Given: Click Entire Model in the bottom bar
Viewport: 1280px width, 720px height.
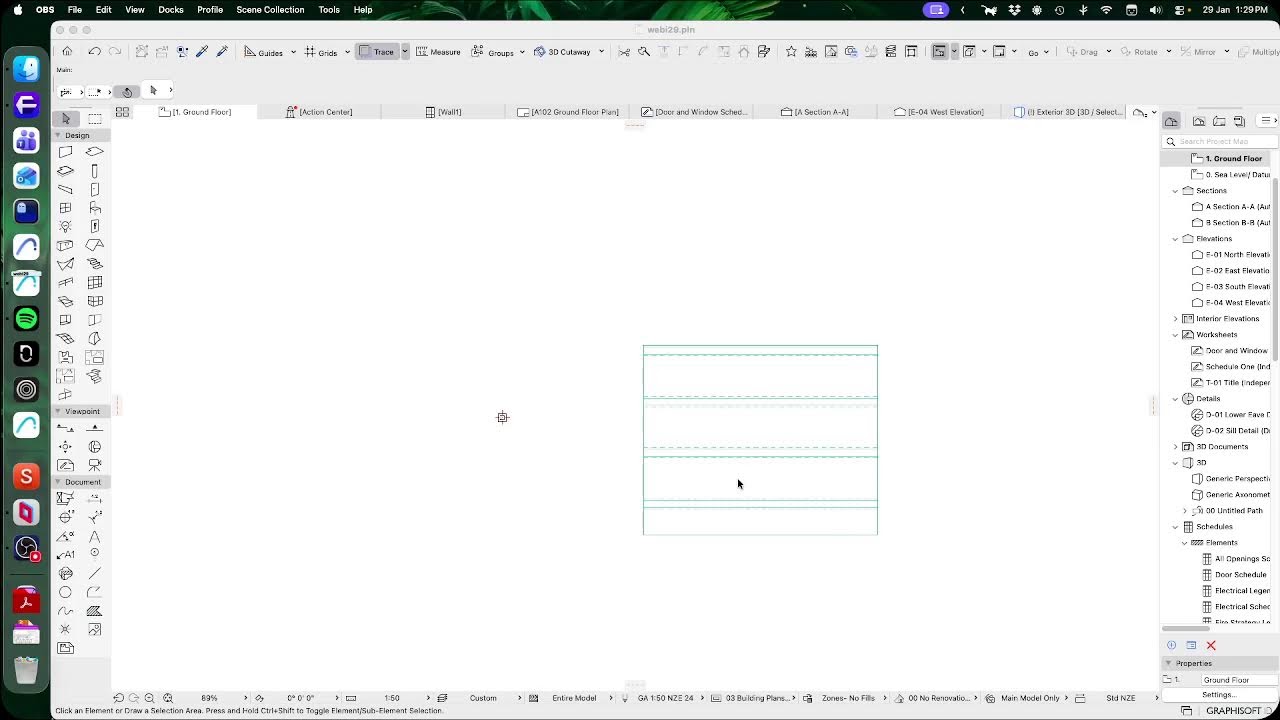Looking at the screenshot, I should point(574,698).
